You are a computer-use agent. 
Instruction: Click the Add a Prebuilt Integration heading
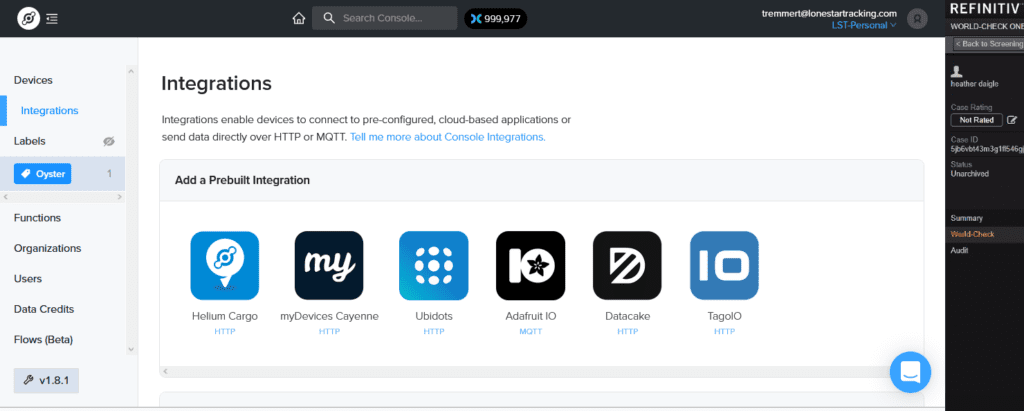[x=242, y=180]
